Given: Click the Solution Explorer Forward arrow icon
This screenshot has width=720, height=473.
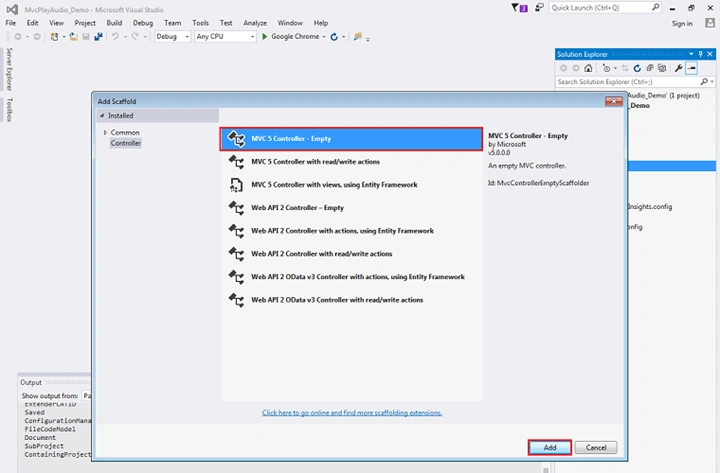Looking at the screenshot, I should pos(576,68).
